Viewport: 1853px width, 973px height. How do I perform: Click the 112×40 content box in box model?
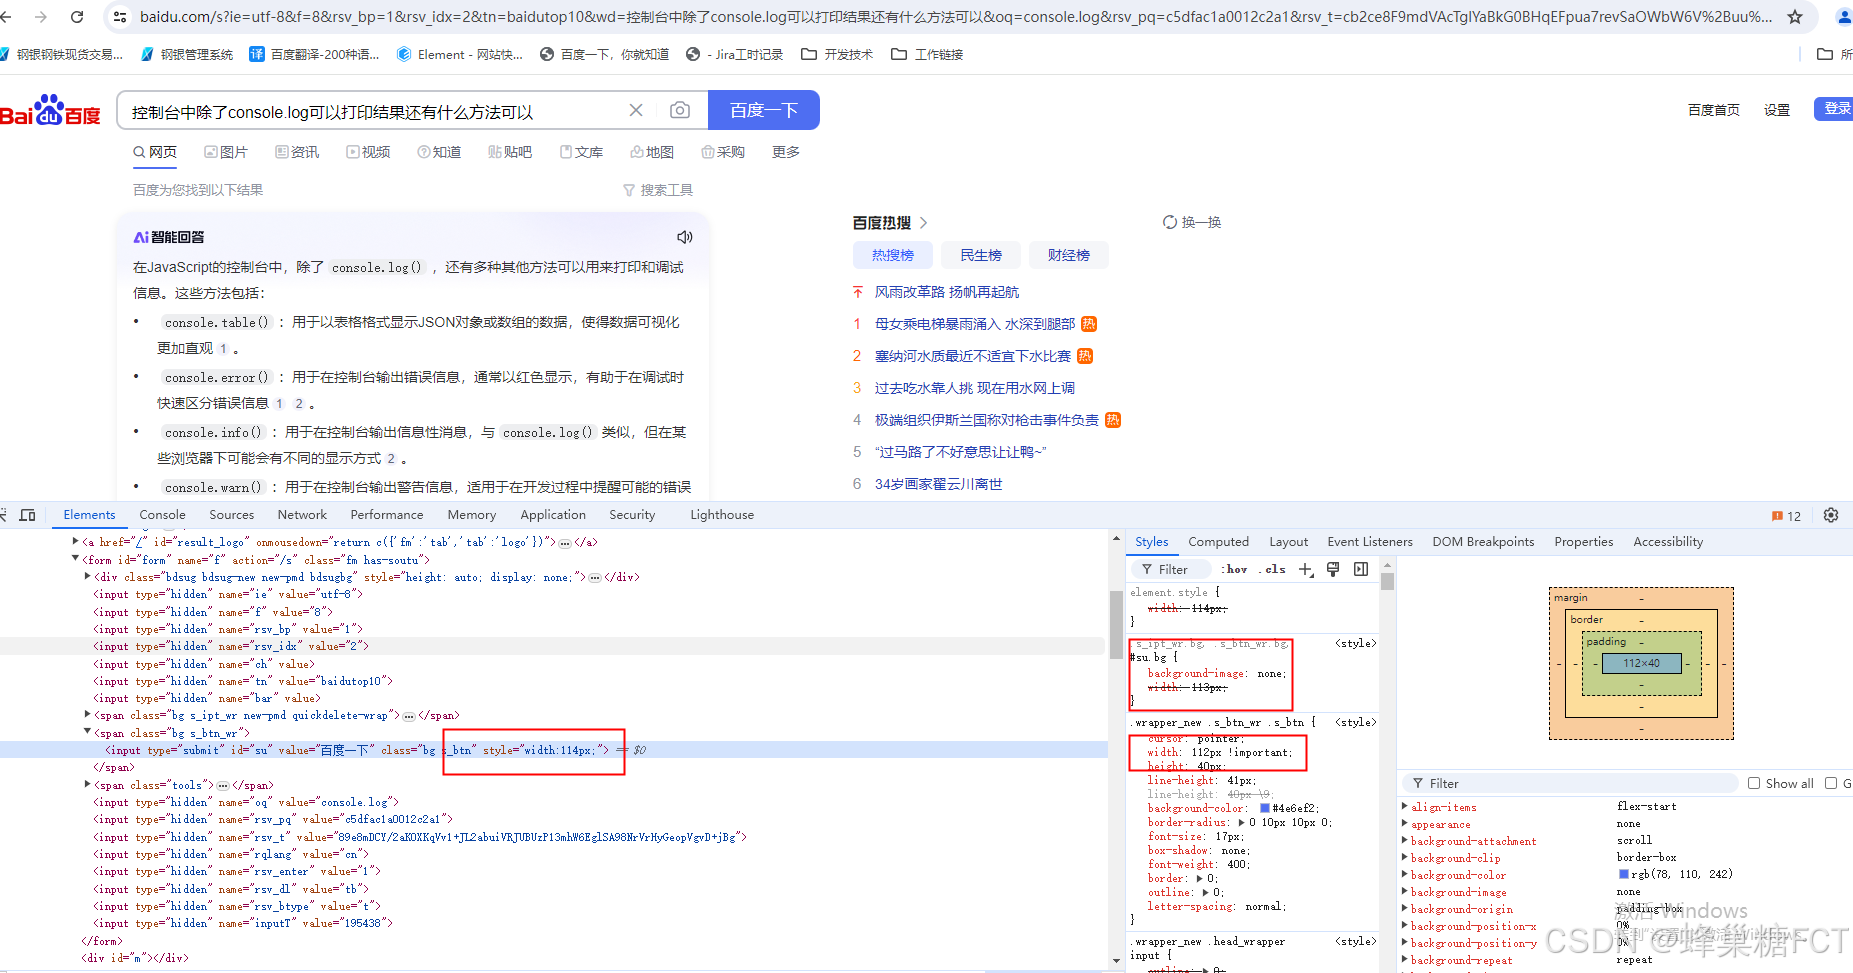pos(1641,663)
